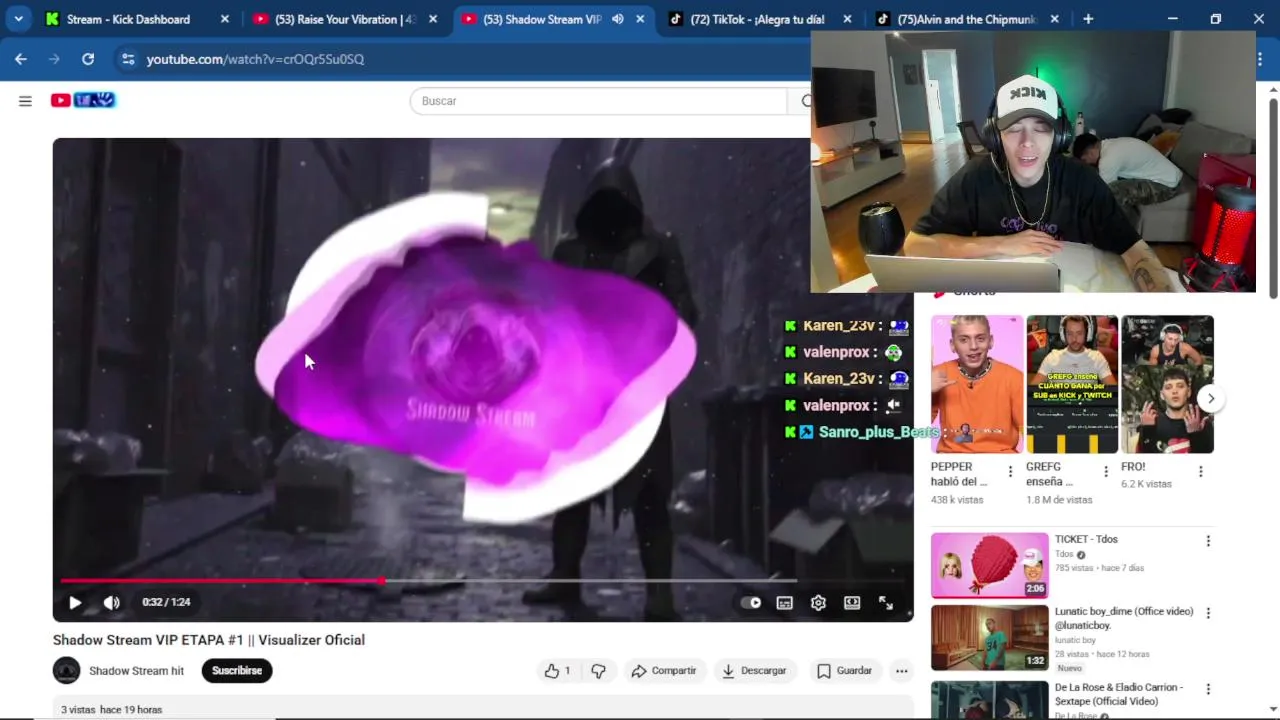1280x720 pixels.
Task: Open site information icon in address bar
Action: click(x=127, y=59)
